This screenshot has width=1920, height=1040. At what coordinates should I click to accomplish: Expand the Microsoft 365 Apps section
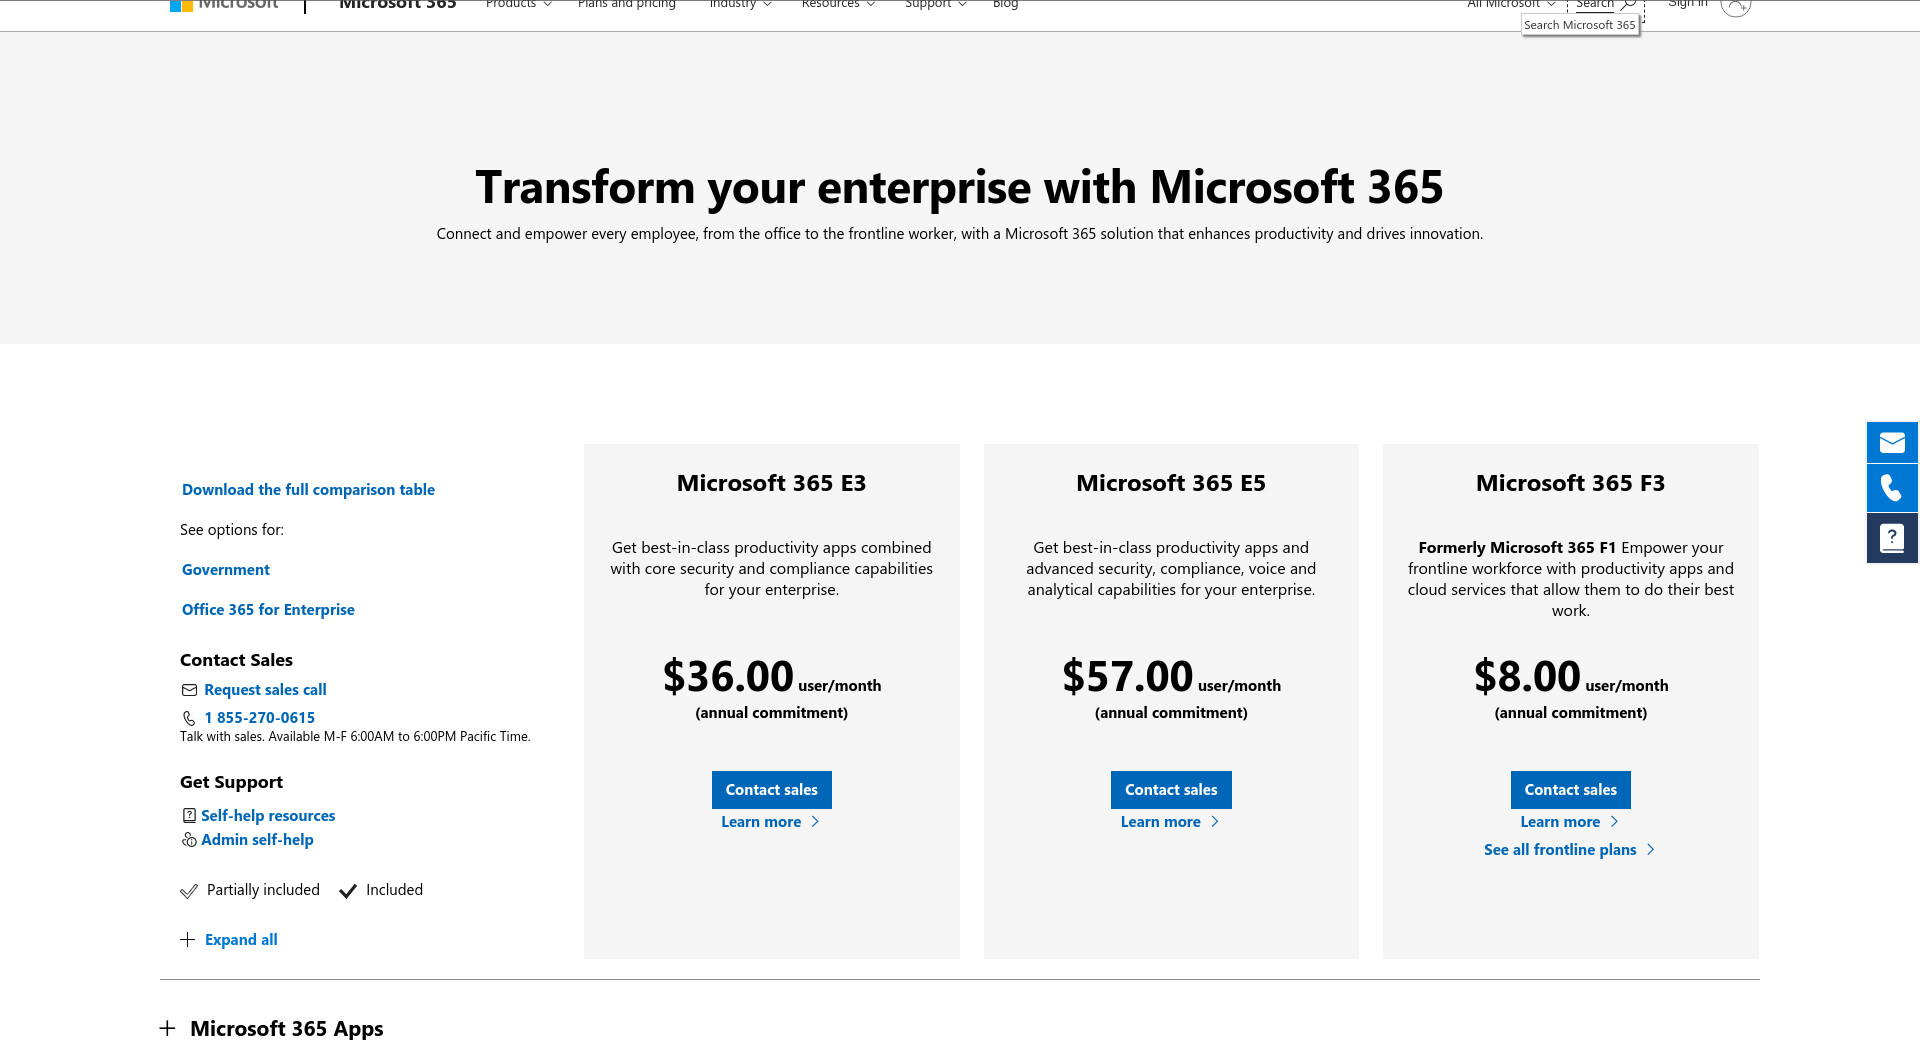click(168, 1028)
